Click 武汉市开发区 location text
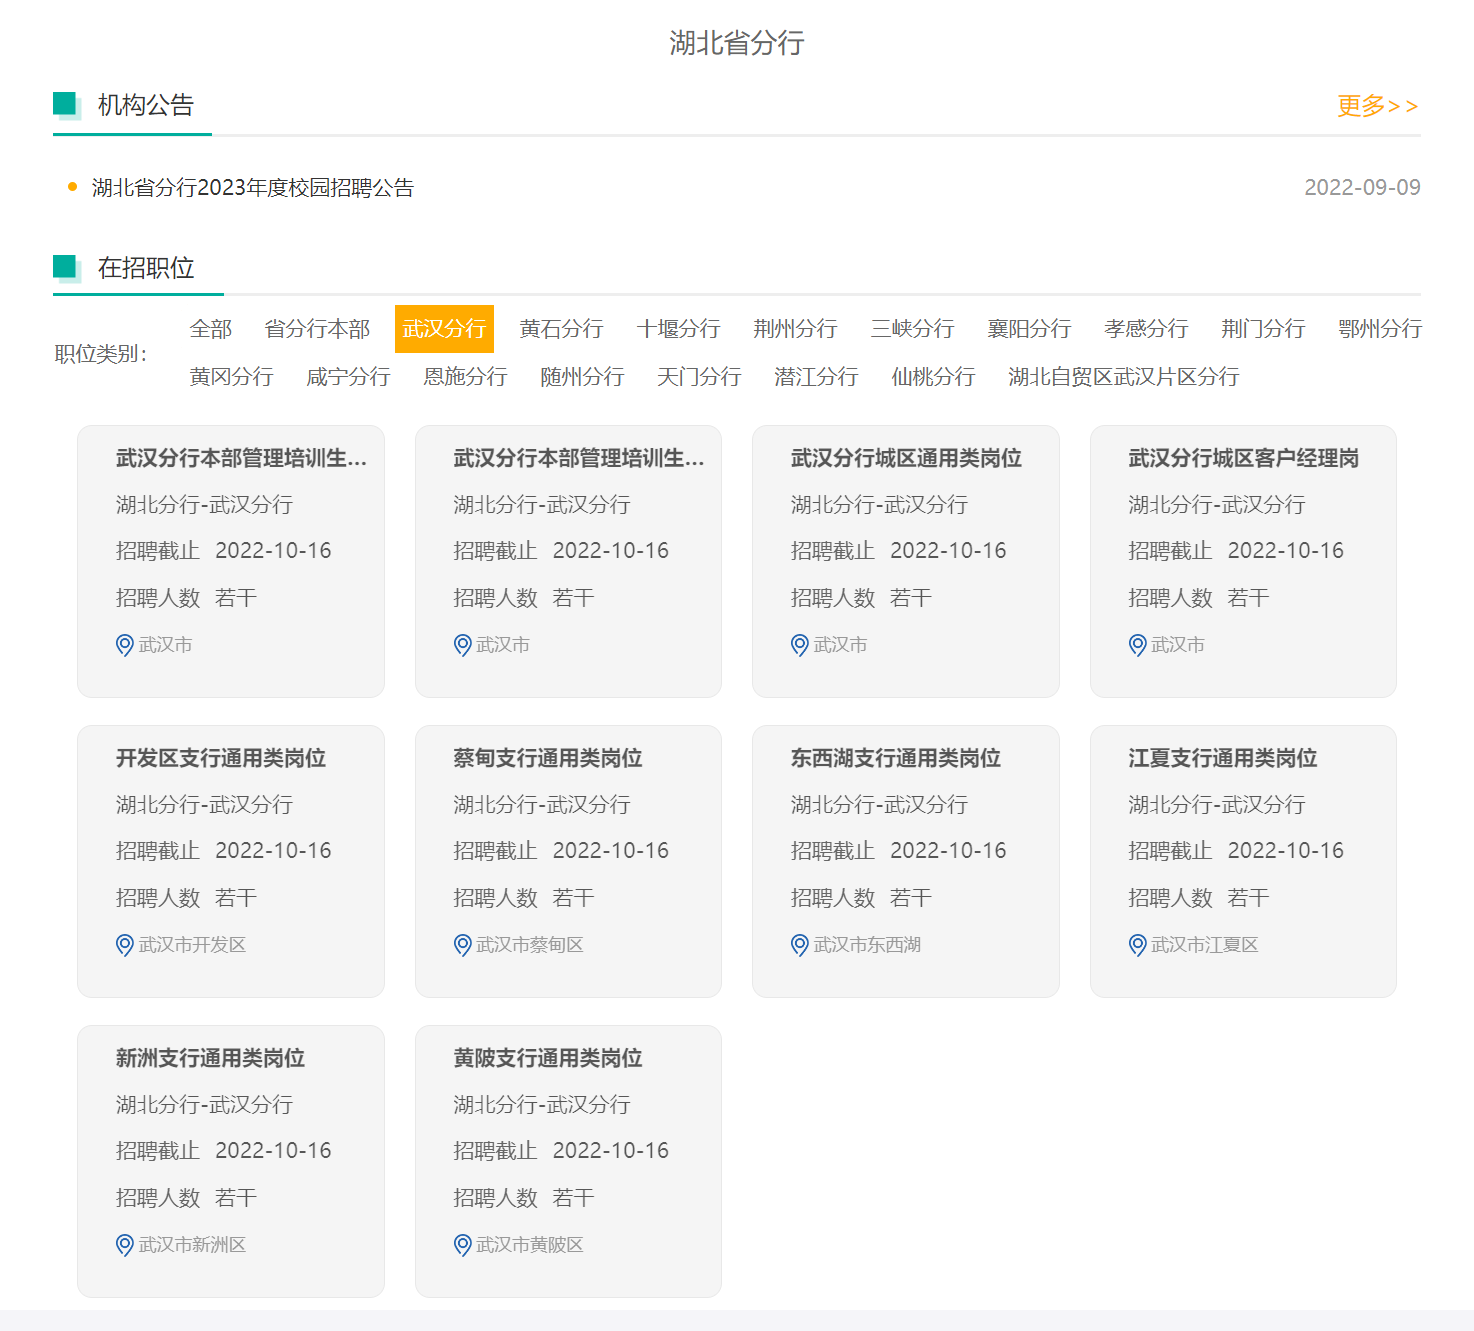The image size is (1474, 1331). [x=192, y=945]
